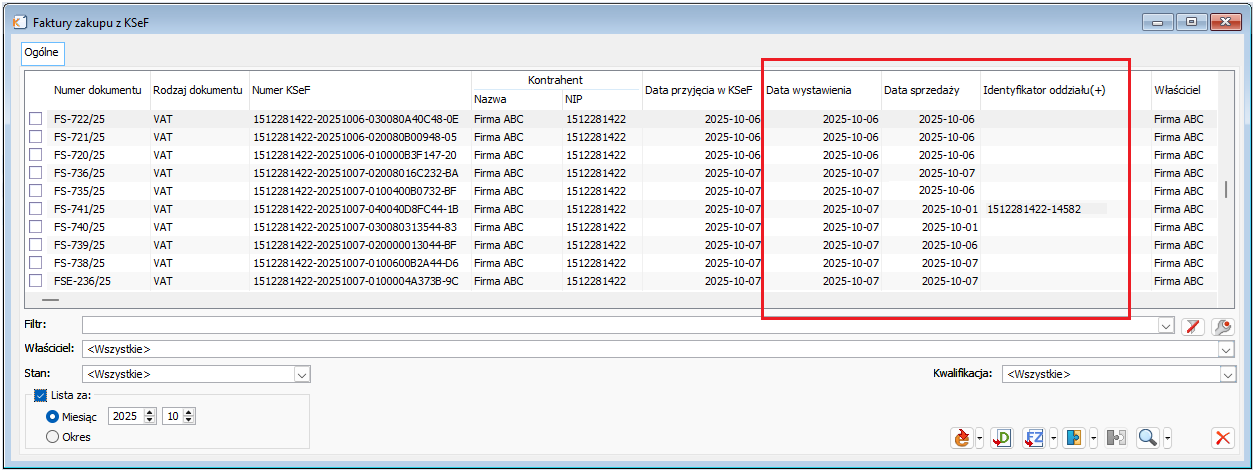Switch to the Ogólne tab
Image resolution: width=1255 pixels, height=470 pixels.
tap(42, 51)
